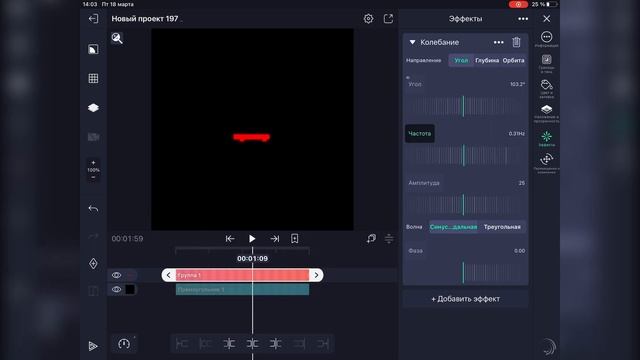Zoom in preview with the plus above 100%
The image size is (640, 360).
click(x=93, y=162)
